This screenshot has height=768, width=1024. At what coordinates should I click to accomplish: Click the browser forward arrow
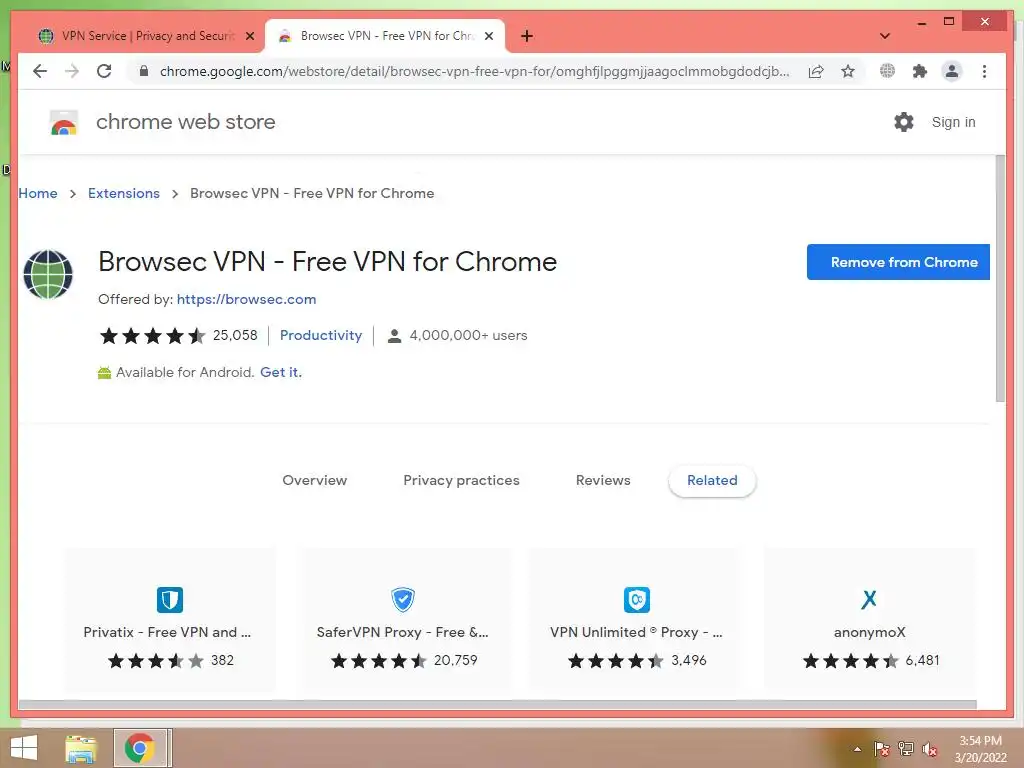pos(72,71)
